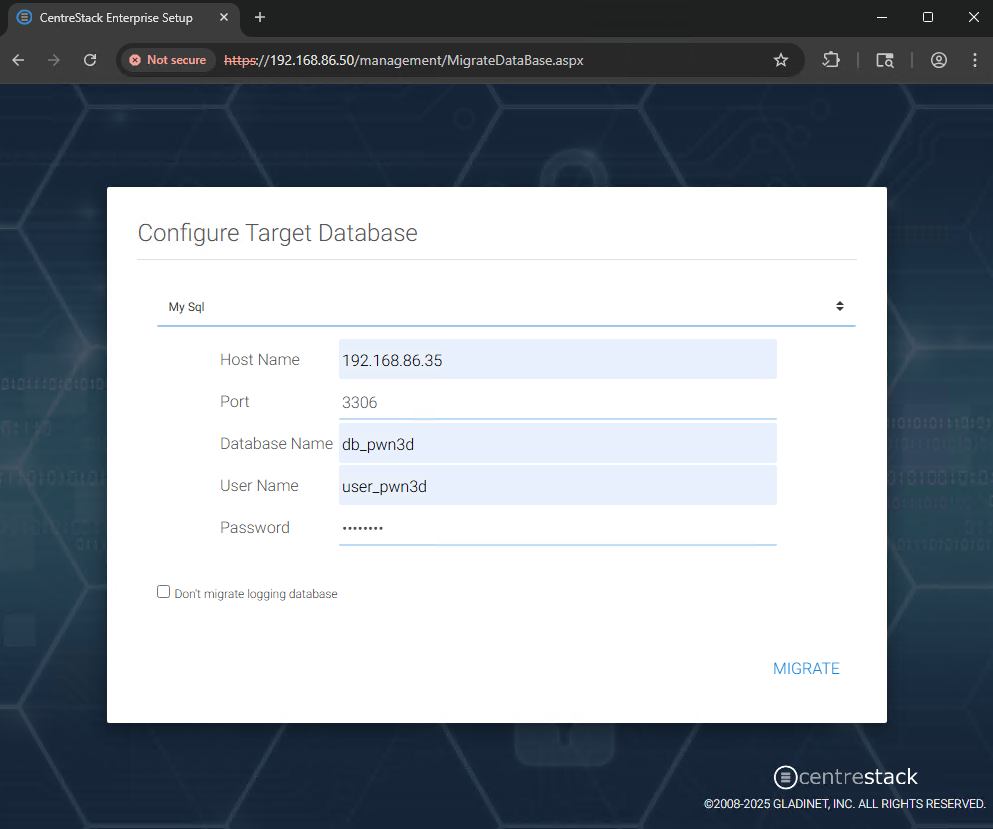Bookmark this page with the star icon
Screen dimensions: 993x829
pos(781,60)
